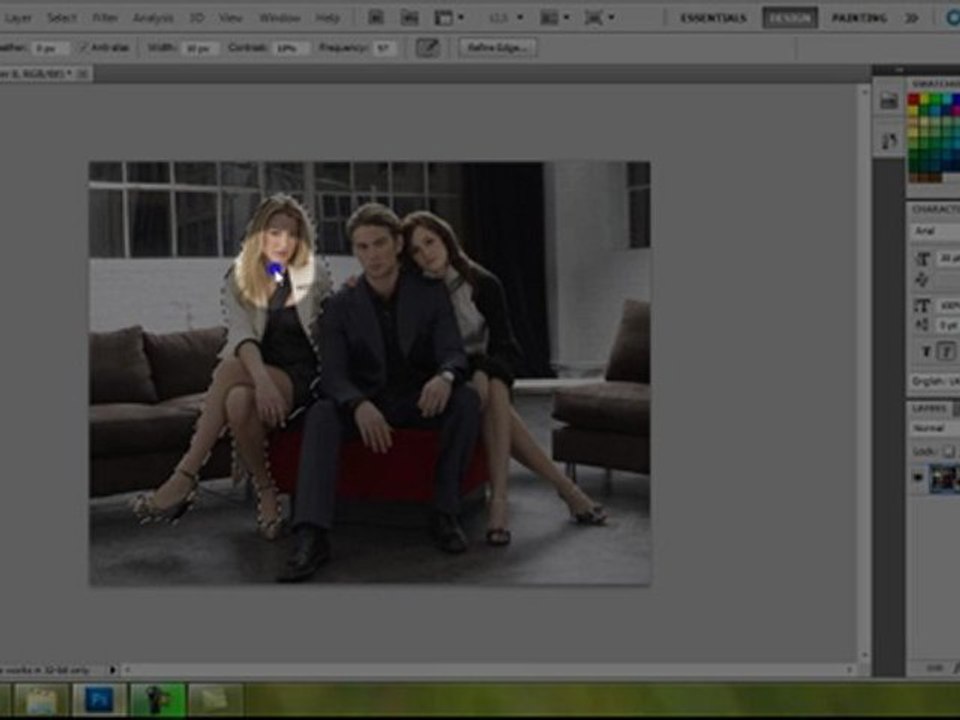Screen dimensions: 960x720
Task: Toggle Faux Italic style
Action: (947, 352)
